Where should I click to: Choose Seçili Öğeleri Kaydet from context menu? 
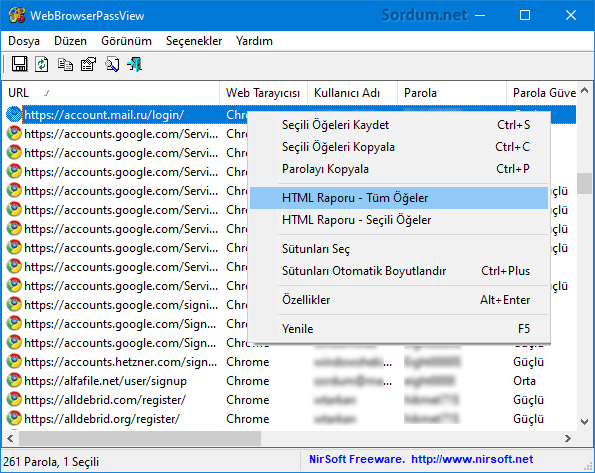[399, 125]
